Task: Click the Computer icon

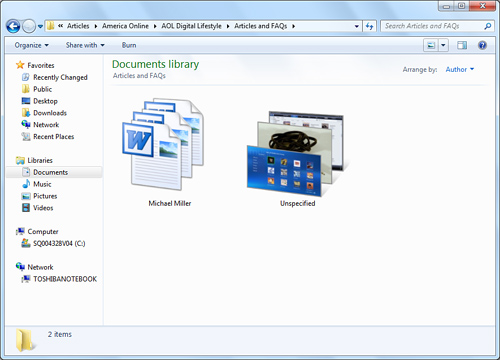Action: click(x=20, y=231)
